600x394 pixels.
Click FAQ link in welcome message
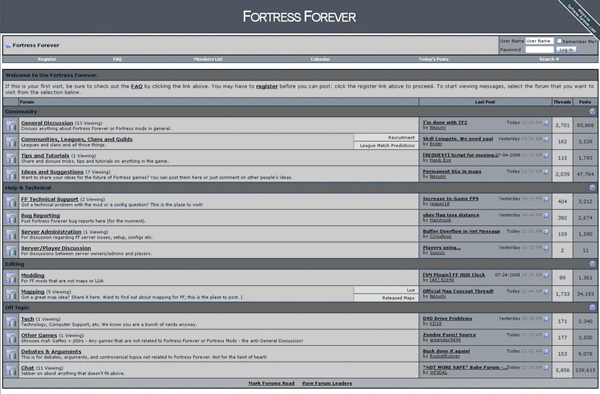point(137,86)
